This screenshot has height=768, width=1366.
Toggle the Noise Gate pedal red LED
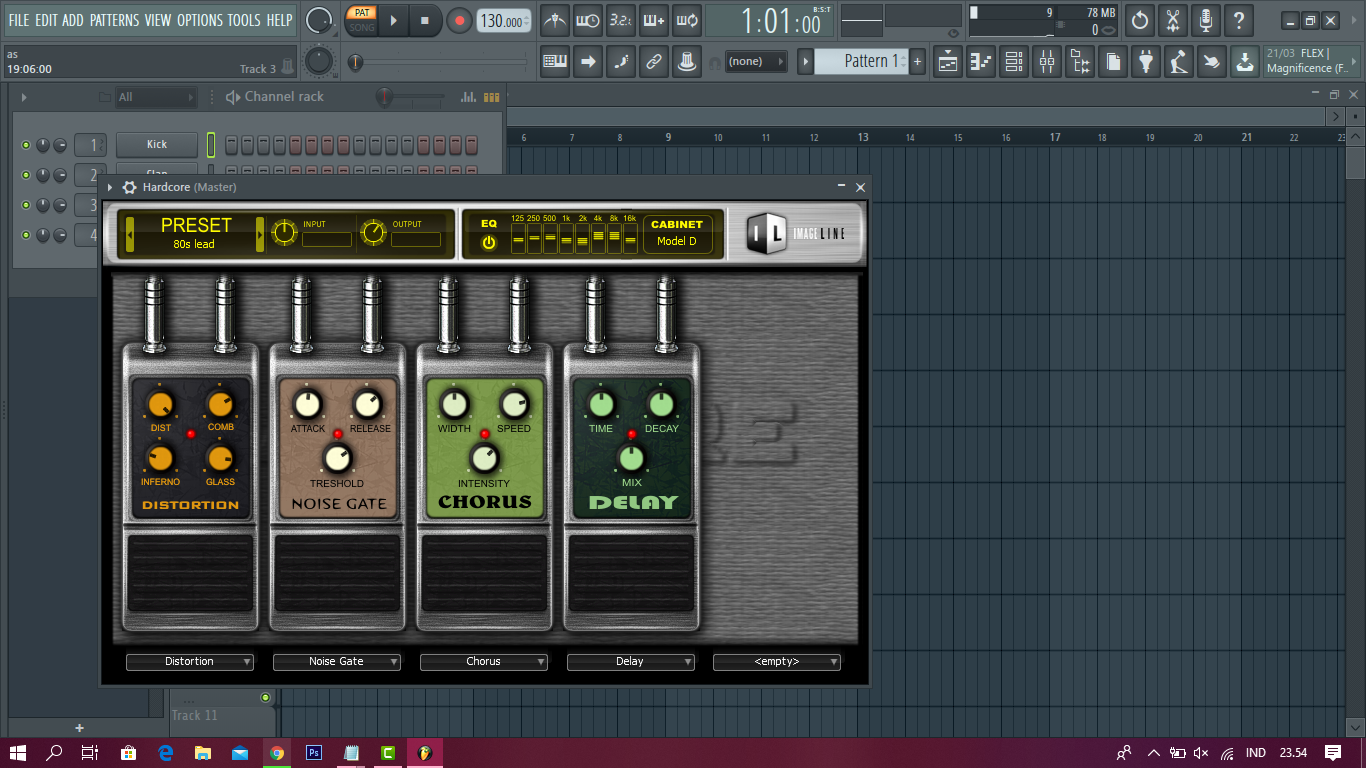(x=338, y=433)
